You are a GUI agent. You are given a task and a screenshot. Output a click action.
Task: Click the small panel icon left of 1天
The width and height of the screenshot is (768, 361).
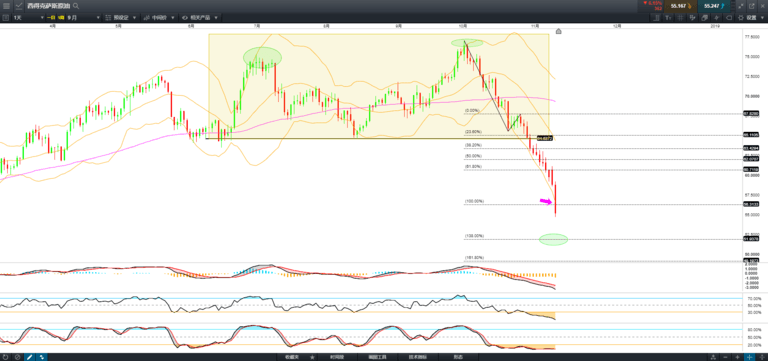6,17
